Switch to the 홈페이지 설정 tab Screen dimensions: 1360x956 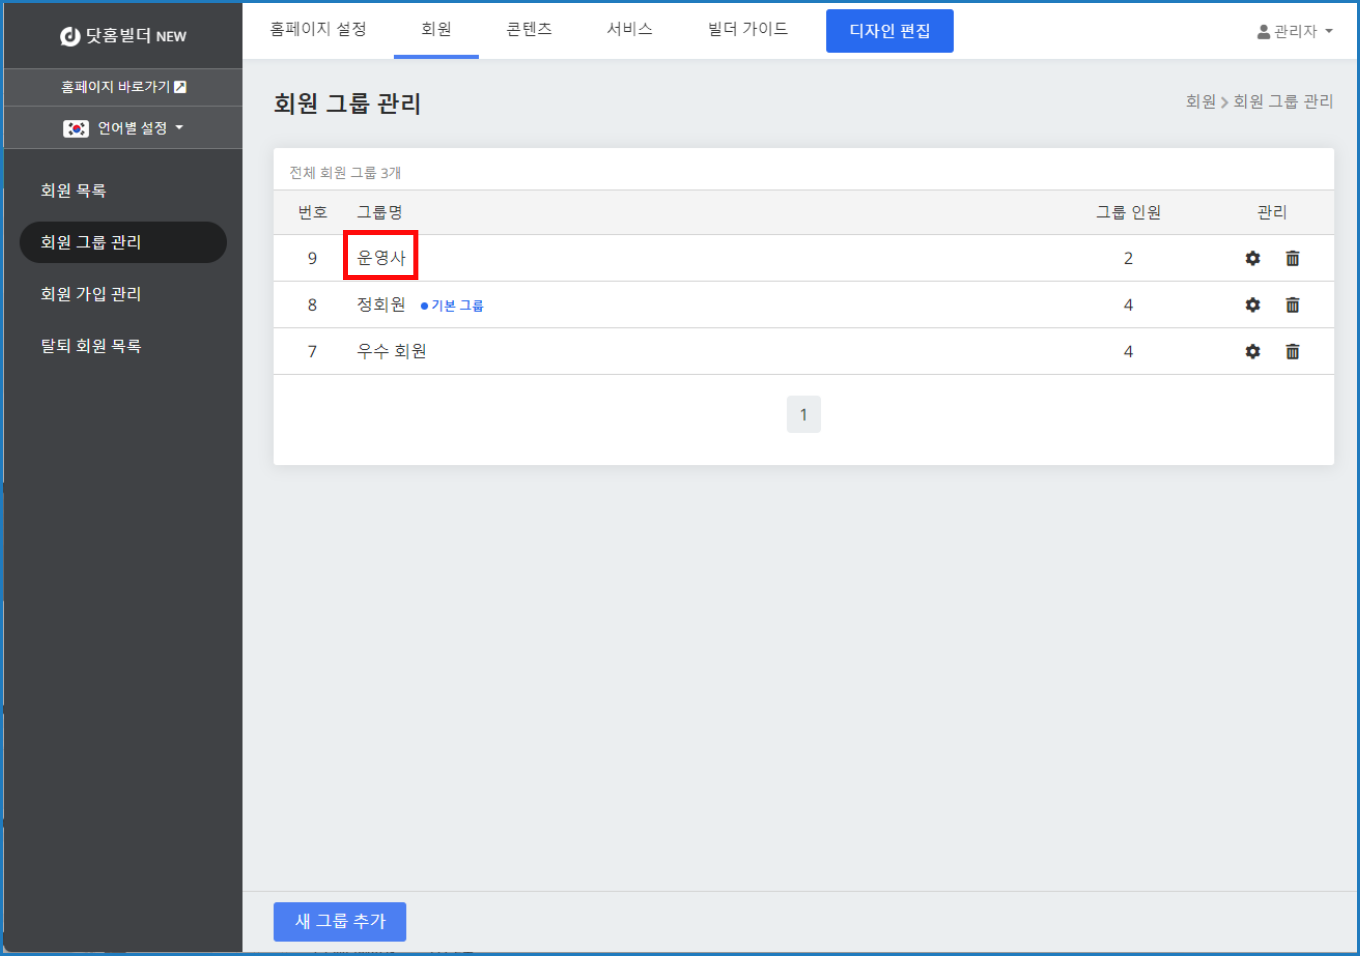(318, 30)
